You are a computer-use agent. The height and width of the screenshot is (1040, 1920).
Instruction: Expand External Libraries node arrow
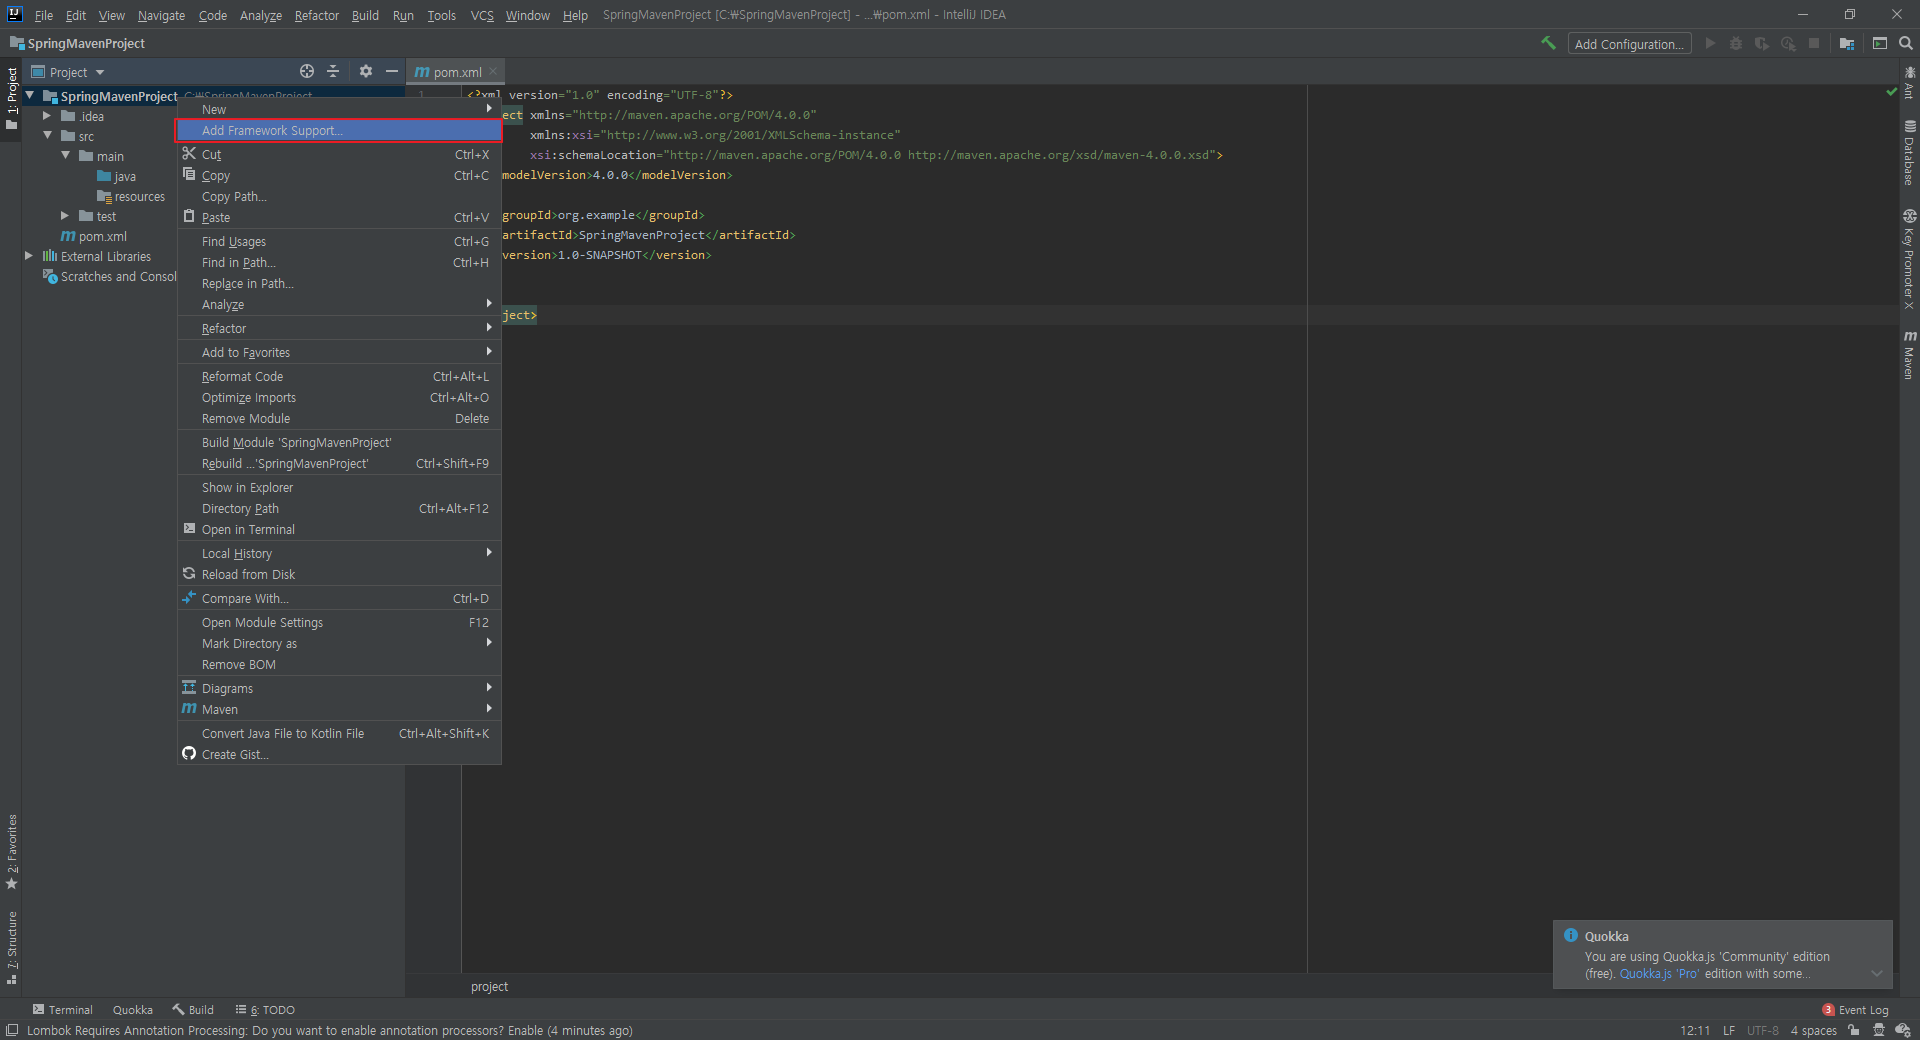click(x=29, y=256)
